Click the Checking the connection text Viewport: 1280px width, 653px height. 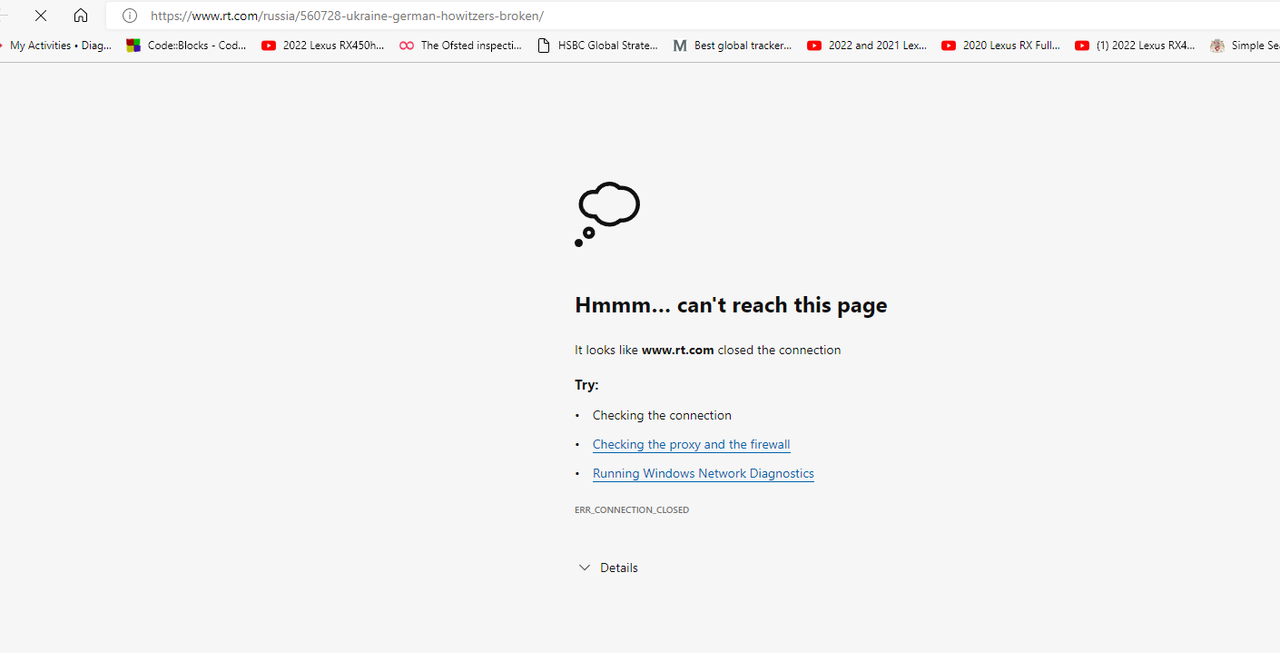click(662, 415)
